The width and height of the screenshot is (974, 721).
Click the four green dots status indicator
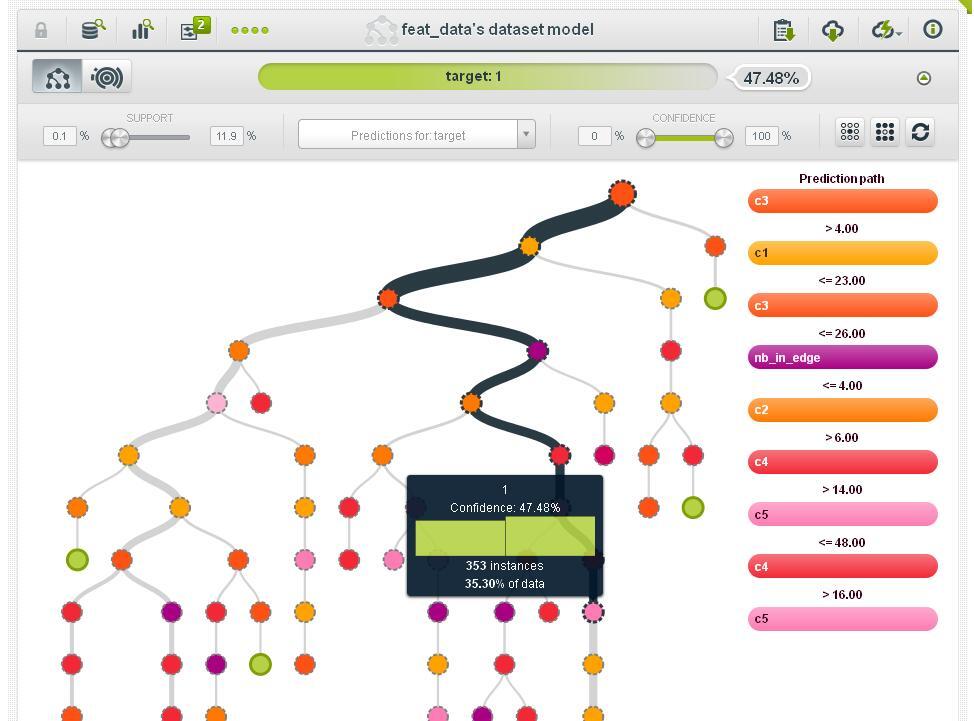point(250,30)
